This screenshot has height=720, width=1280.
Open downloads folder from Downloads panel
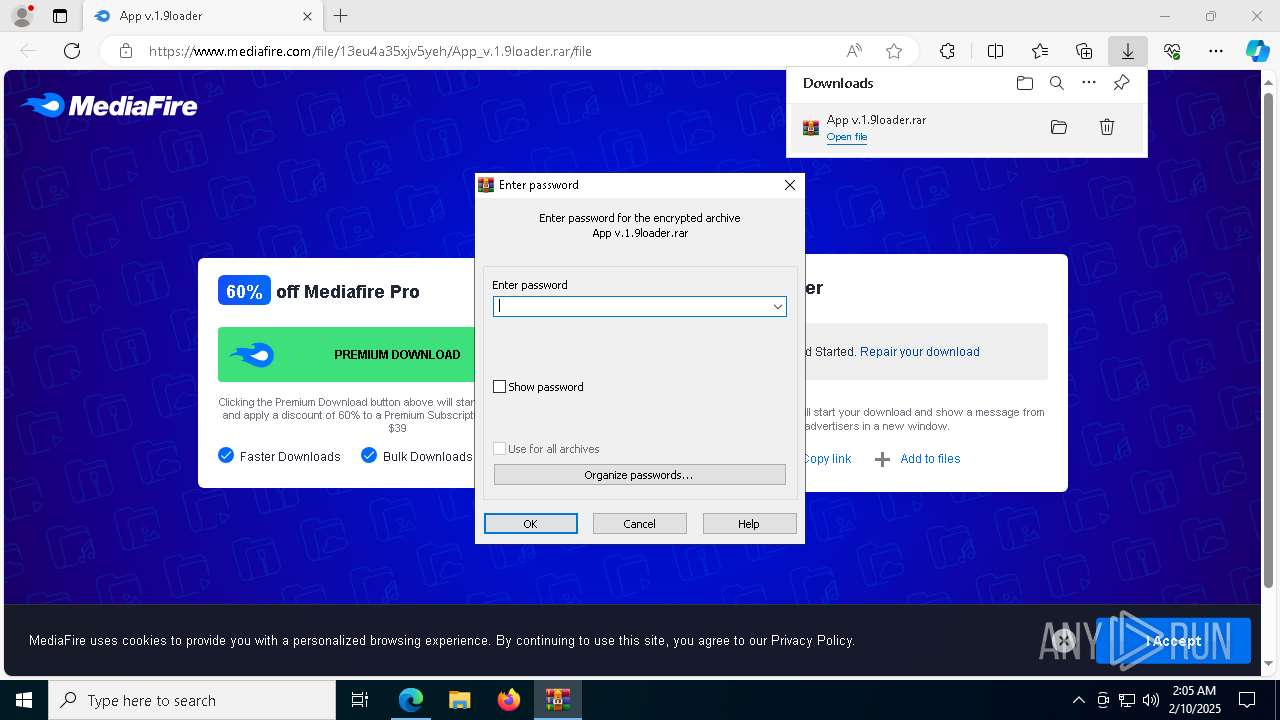click(x=1024, y=83)
